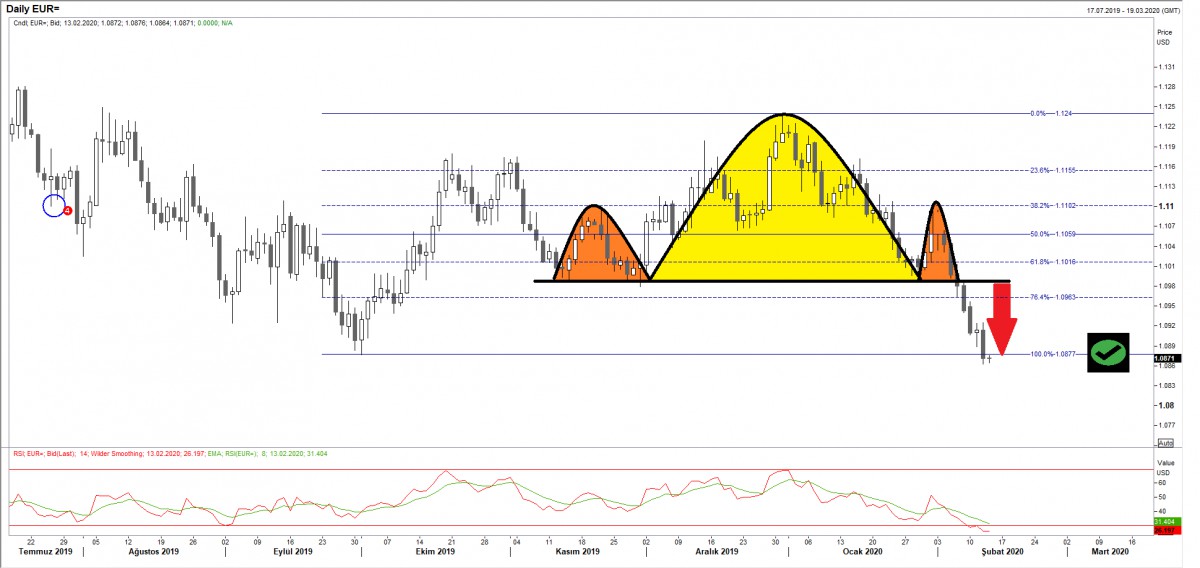The image size is (1200, 568).
Task: Click the small red dot beside the blue circle
Action: (x=68, y=210)
